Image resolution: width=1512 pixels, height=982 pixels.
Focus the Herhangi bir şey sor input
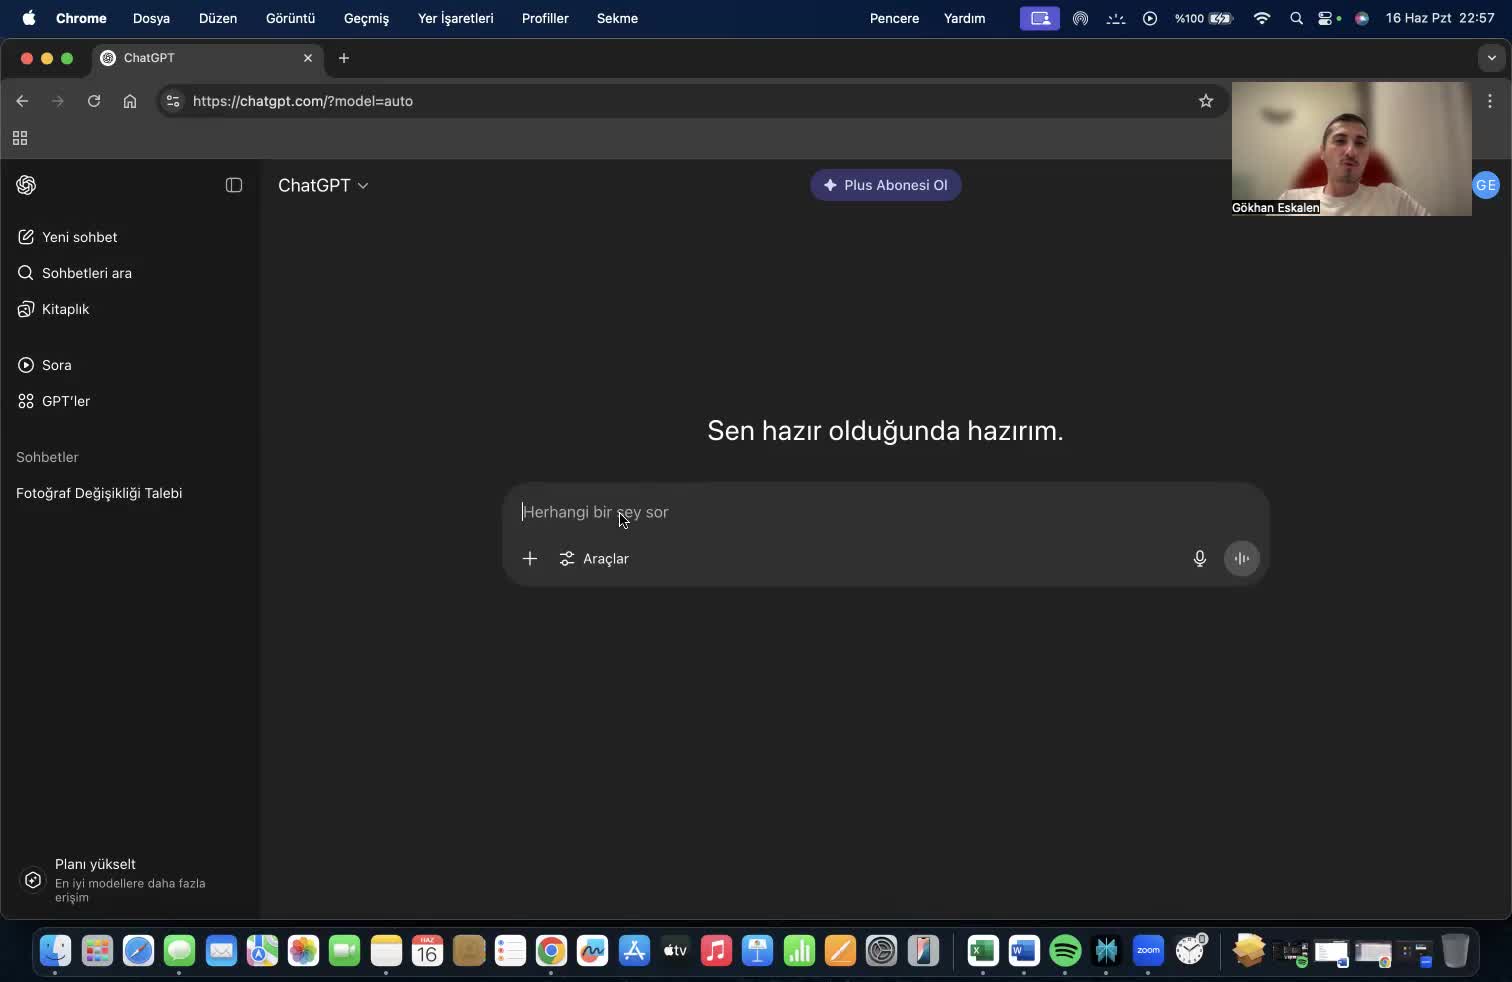tap(885, 512)
